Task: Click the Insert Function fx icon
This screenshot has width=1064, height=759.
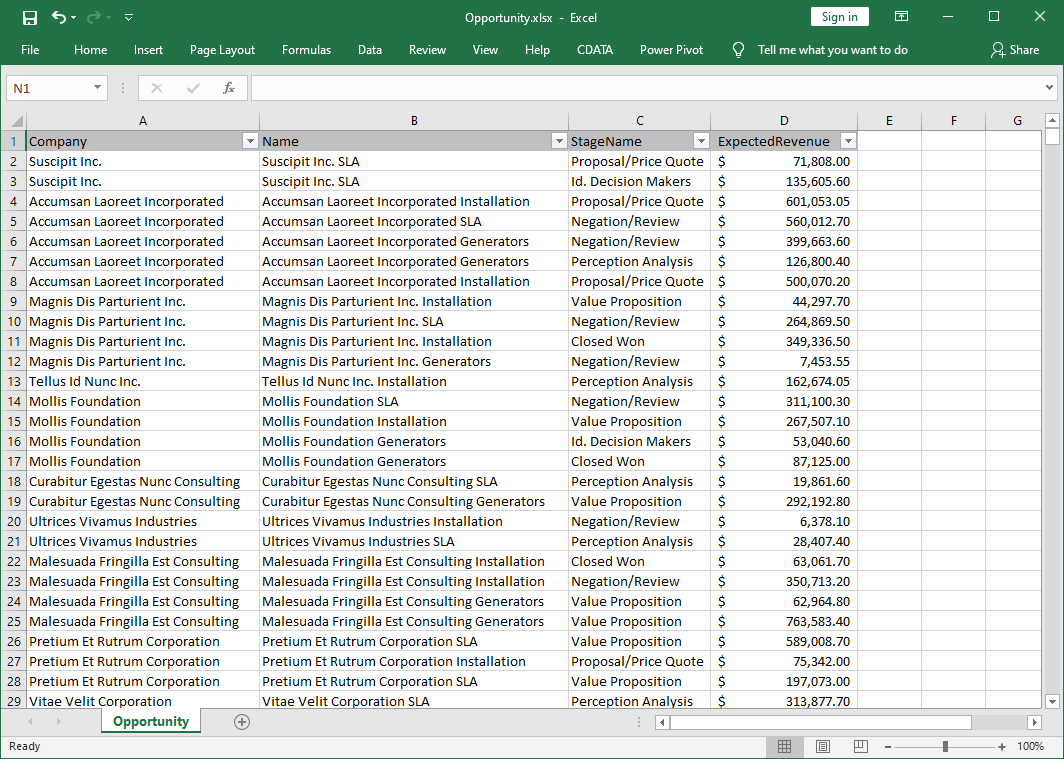Action: click(228, 88)
